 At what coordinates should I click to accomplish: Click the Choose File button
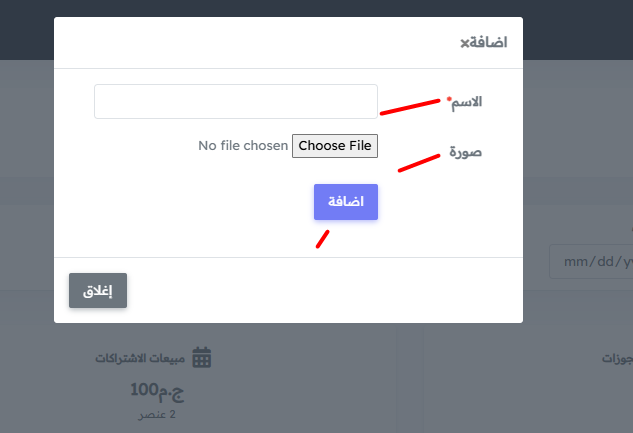point(335,146)
